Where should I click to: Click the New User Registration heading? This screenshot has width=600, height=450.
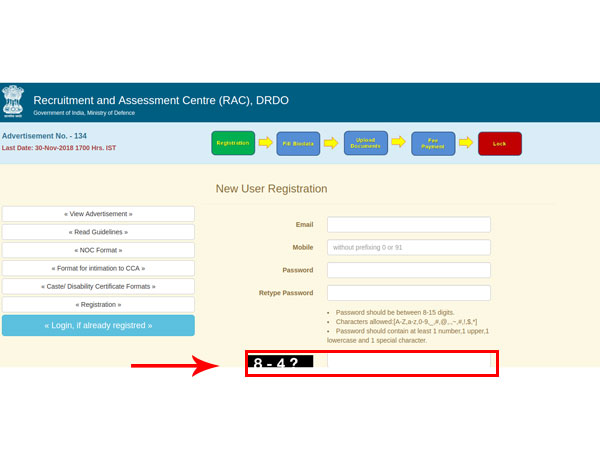[271, 189]
